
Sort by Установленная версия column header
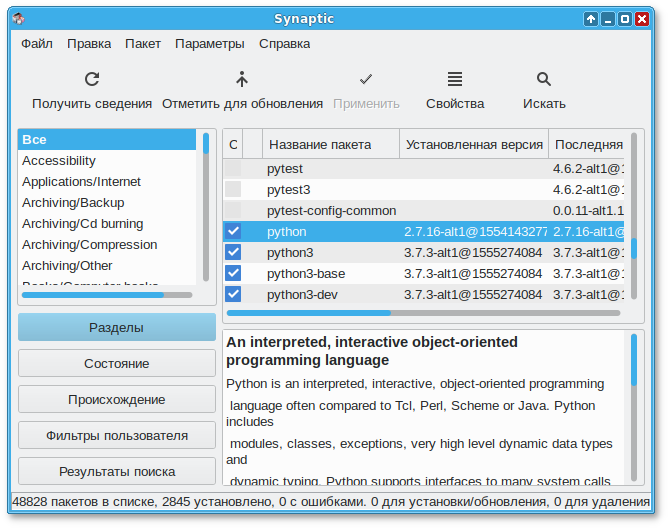474,144
